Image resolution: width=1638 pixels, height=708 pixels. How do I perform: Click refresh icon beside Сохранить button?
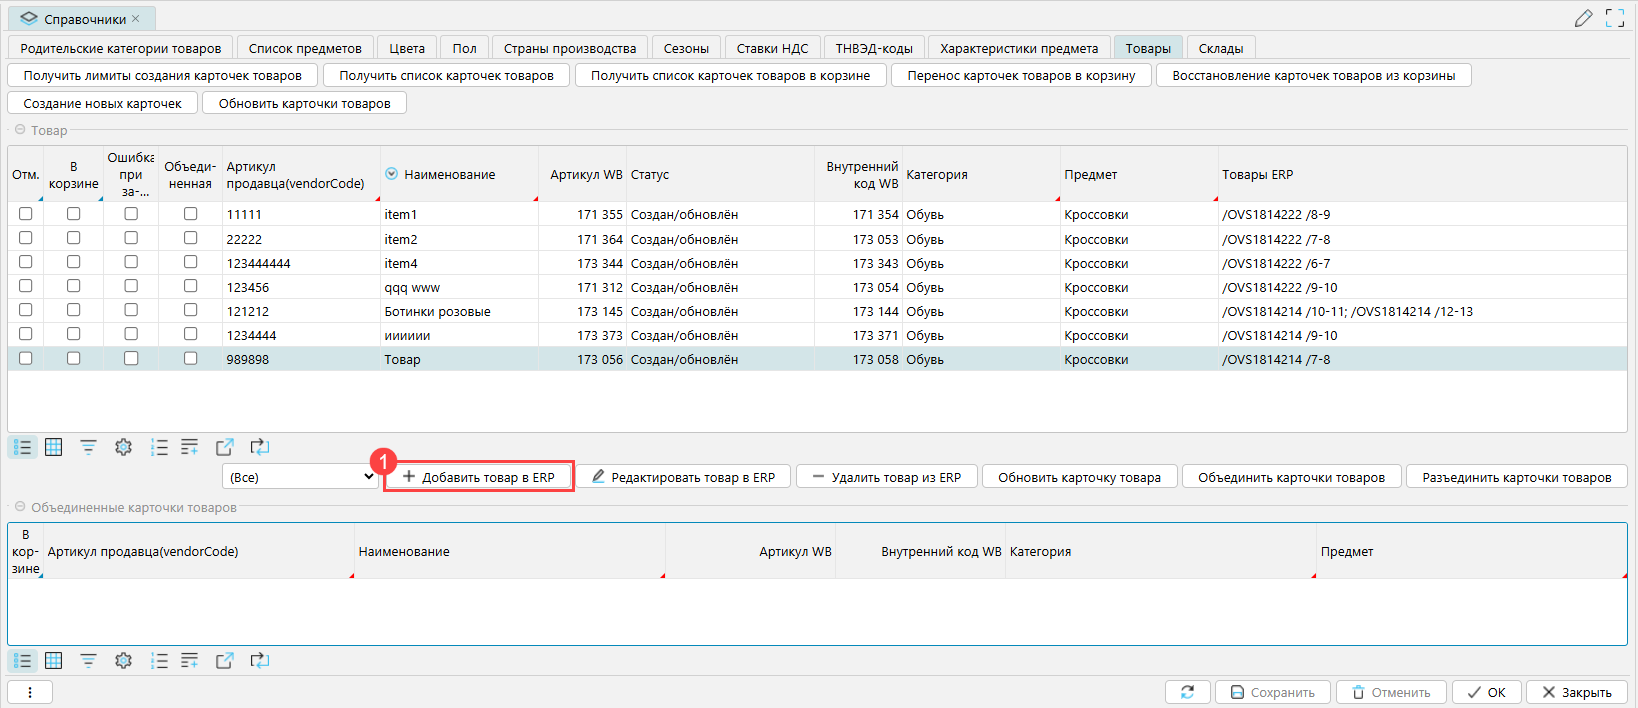[1187, 692]
